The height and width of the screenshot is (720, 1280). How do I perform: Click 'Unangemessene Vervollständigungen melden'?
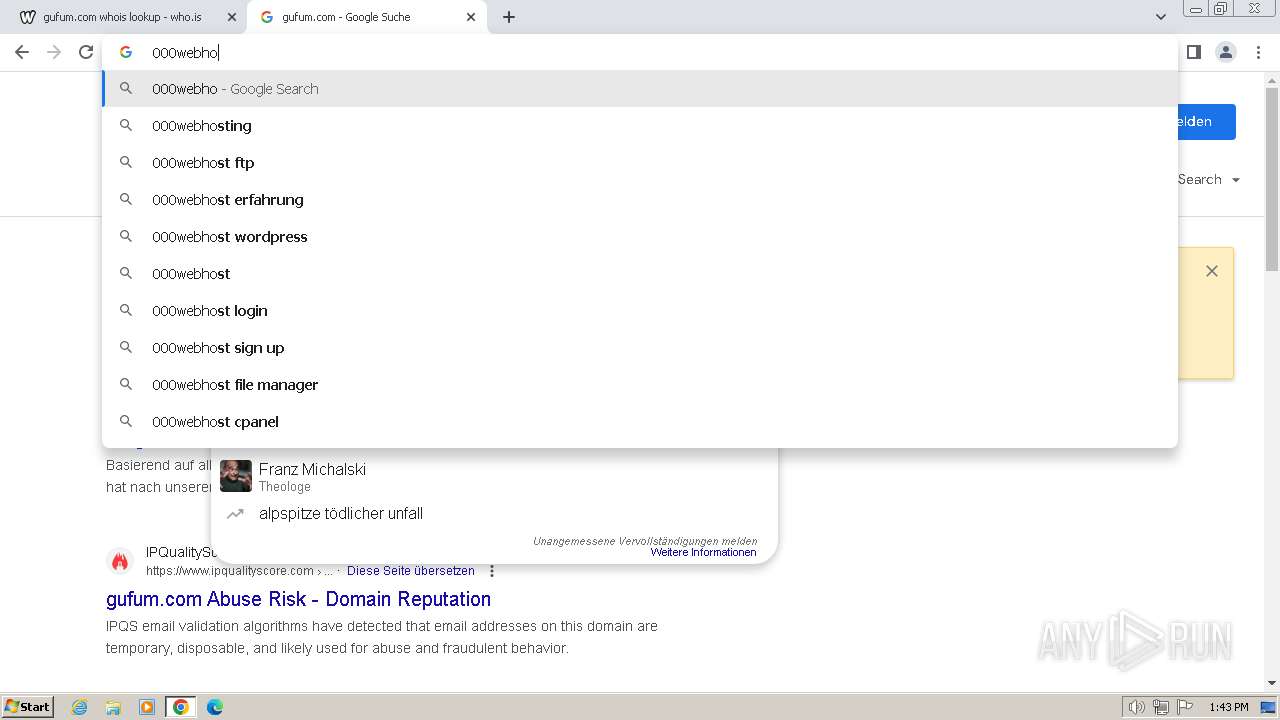coord(644,541)
